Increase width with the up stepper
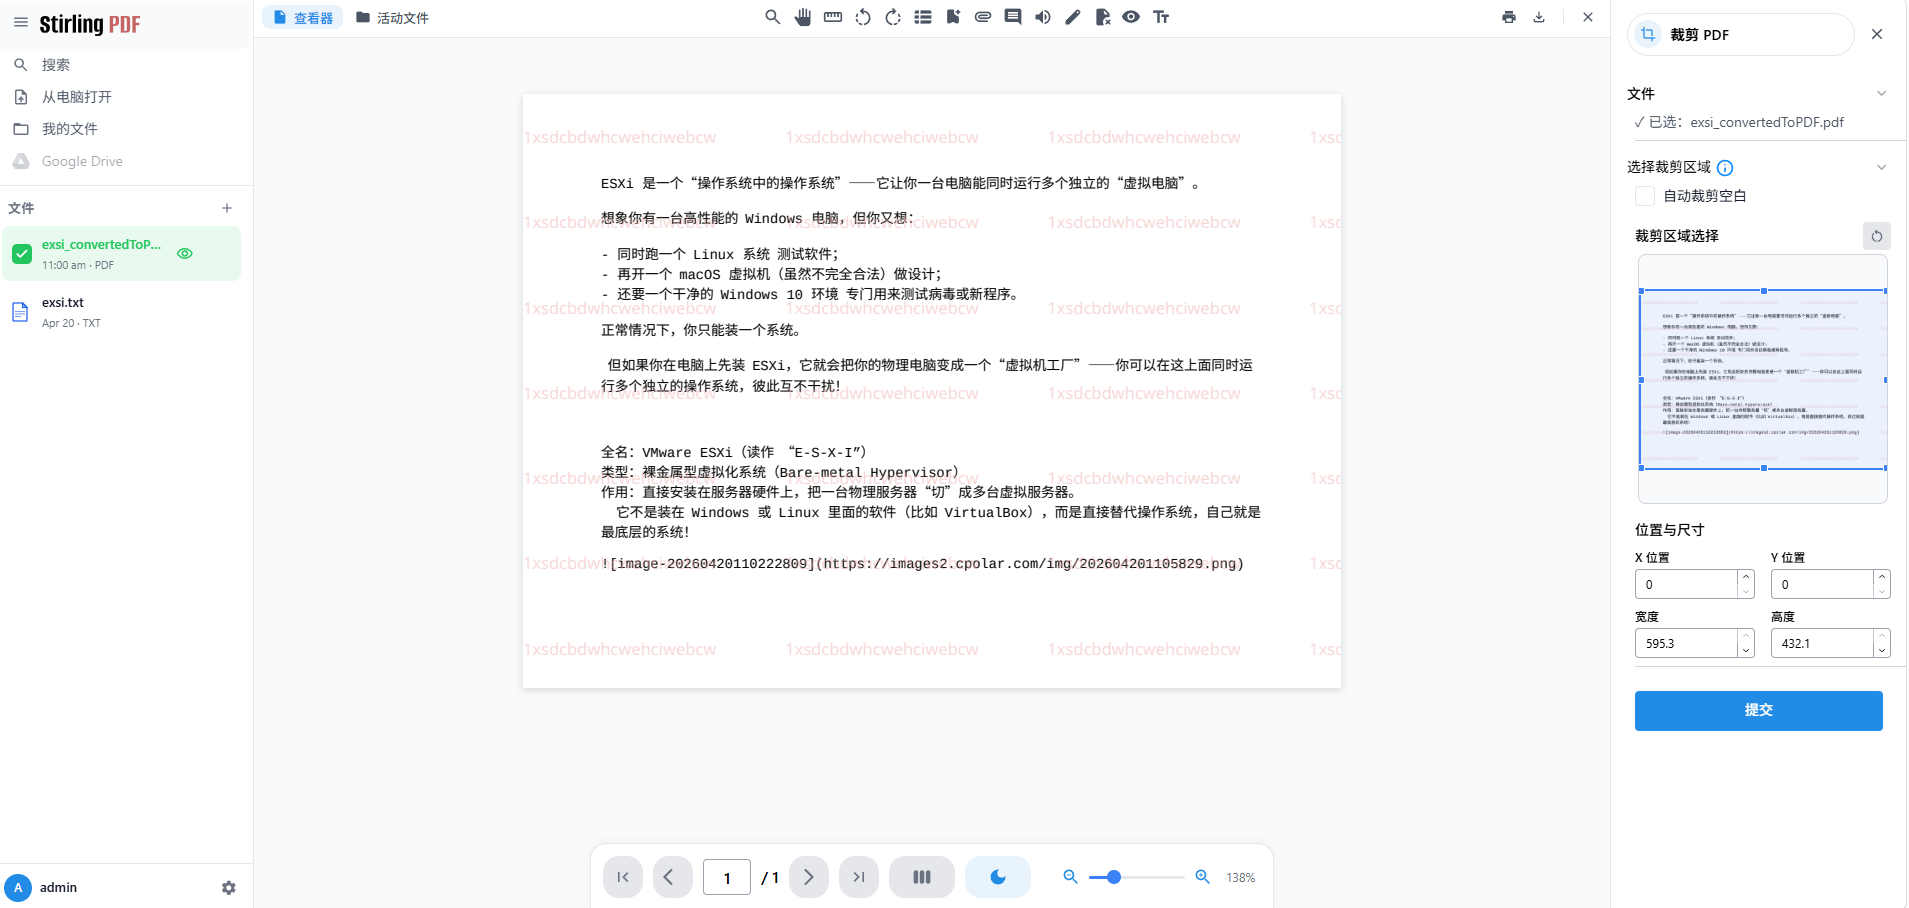 coord(1746,636)
